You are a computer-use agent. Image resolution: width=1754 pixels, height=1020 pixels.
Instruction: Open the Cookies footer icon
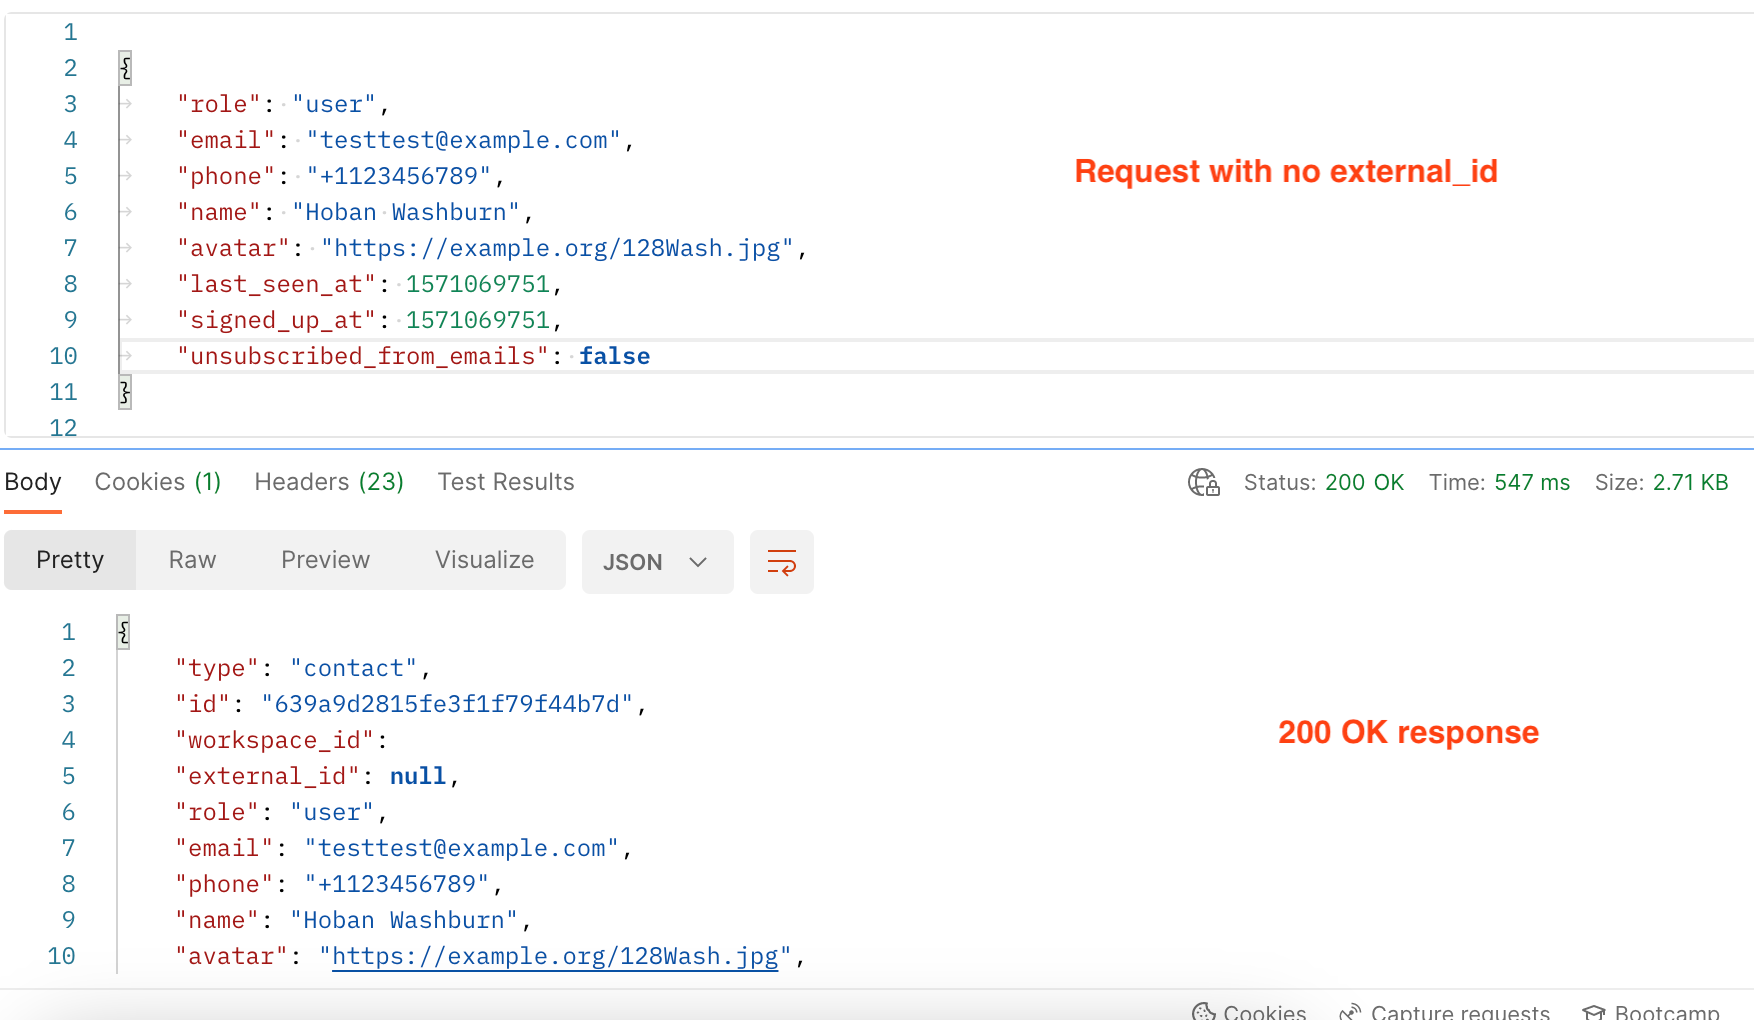click(1204, 1012)
